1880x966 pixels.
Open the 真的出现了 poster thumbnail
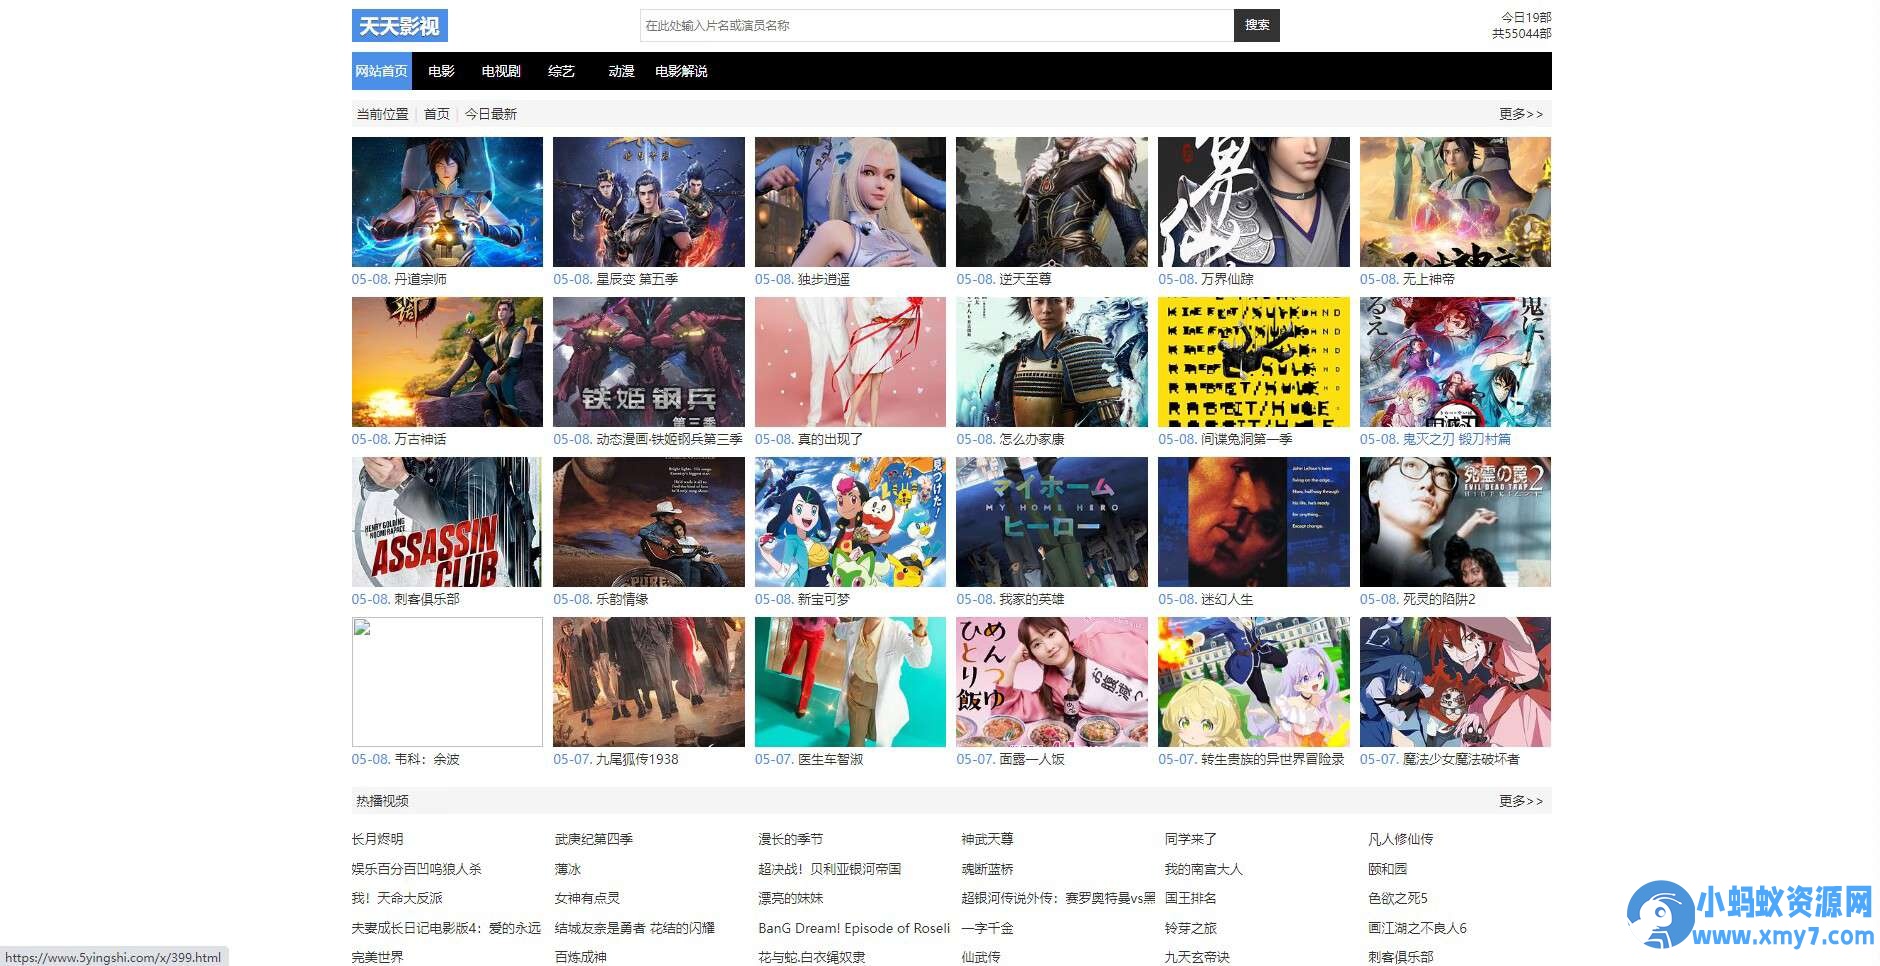[x=850, y=362]
